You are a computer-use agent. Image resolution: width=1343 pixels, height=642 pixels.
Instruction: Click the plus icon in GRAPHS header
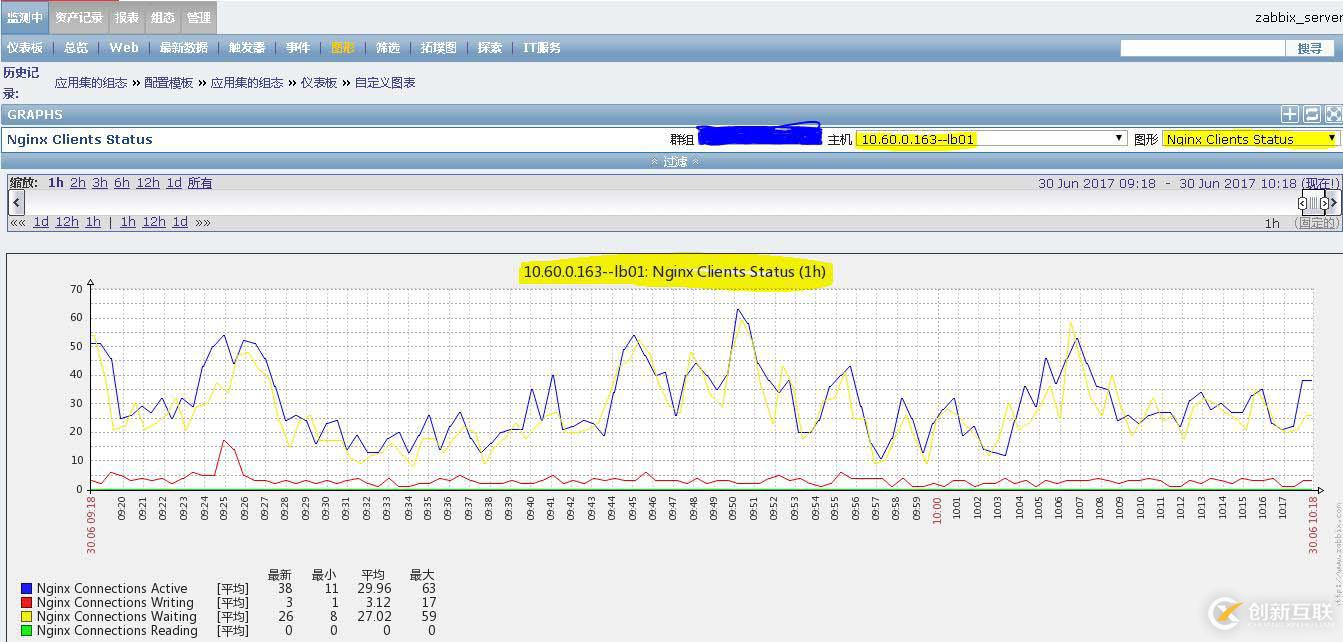coord(1290,115)
